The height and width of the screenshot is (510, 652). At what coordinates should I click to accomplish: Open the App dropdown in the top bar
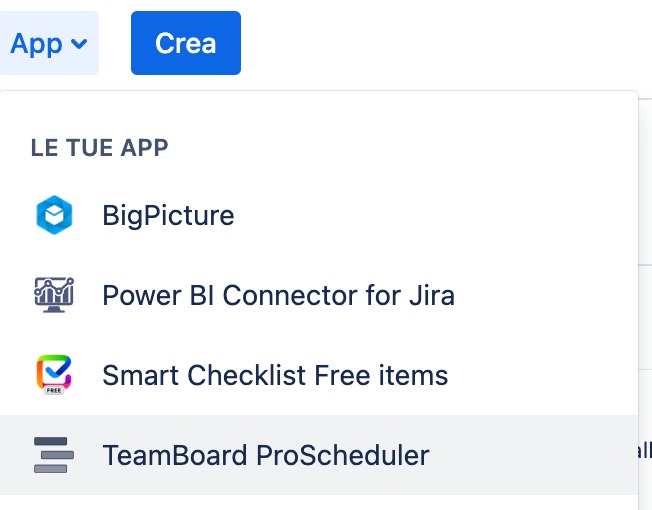click(49, 43)
